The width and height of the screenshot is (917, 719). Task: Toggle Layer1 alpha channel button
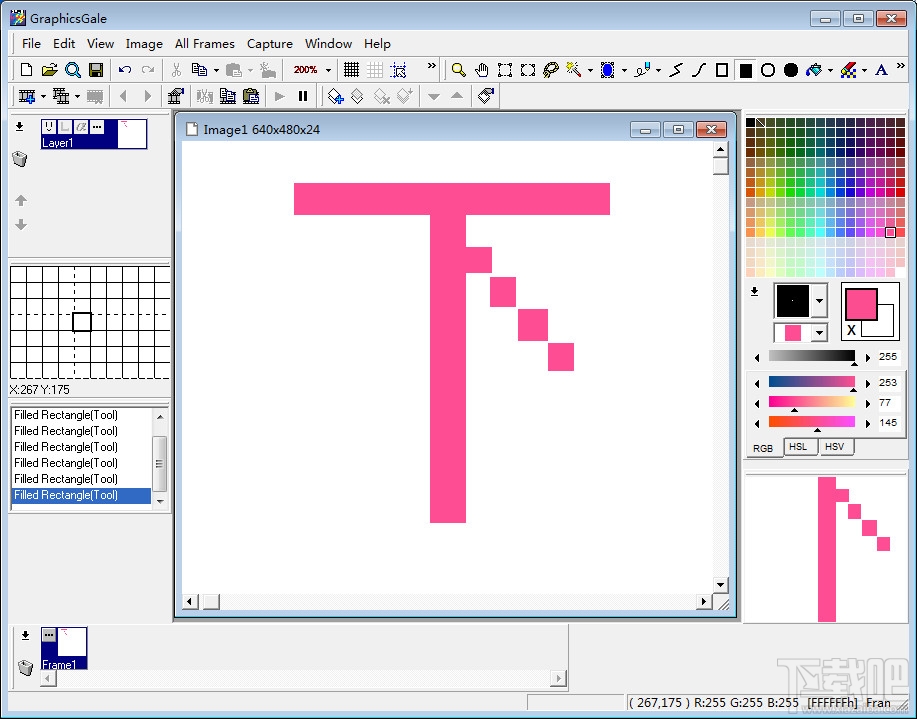point(81,127)
